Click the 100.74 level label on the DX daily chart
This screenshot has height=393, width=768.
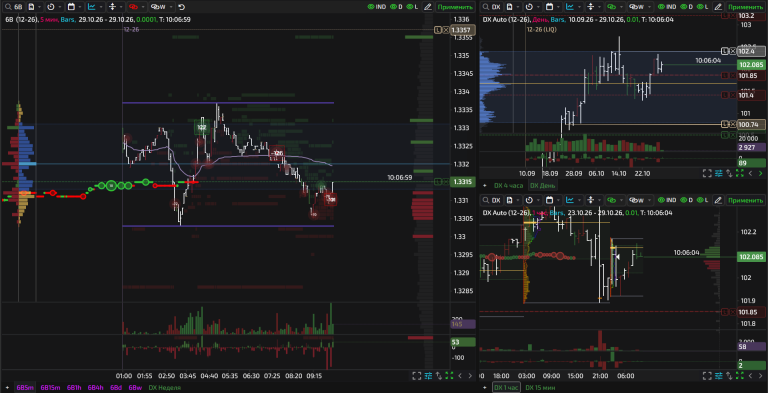coord(752,124)
